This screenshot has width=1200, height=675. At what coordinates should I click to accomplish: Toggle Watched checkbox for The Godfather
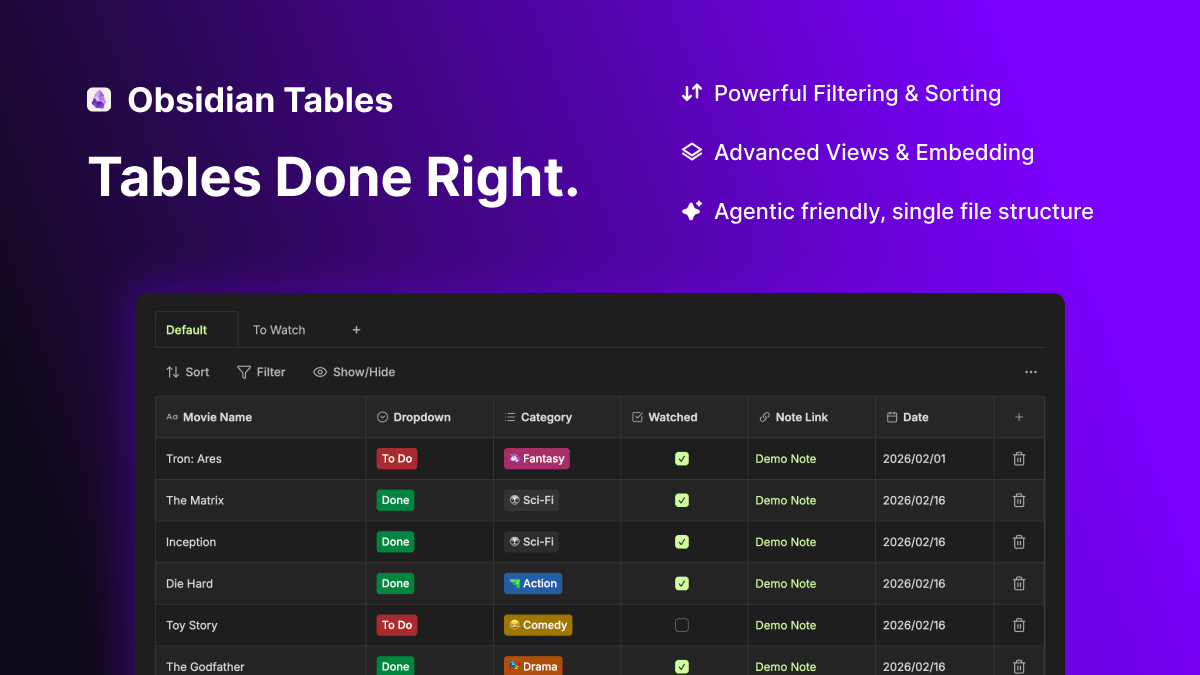682,666
